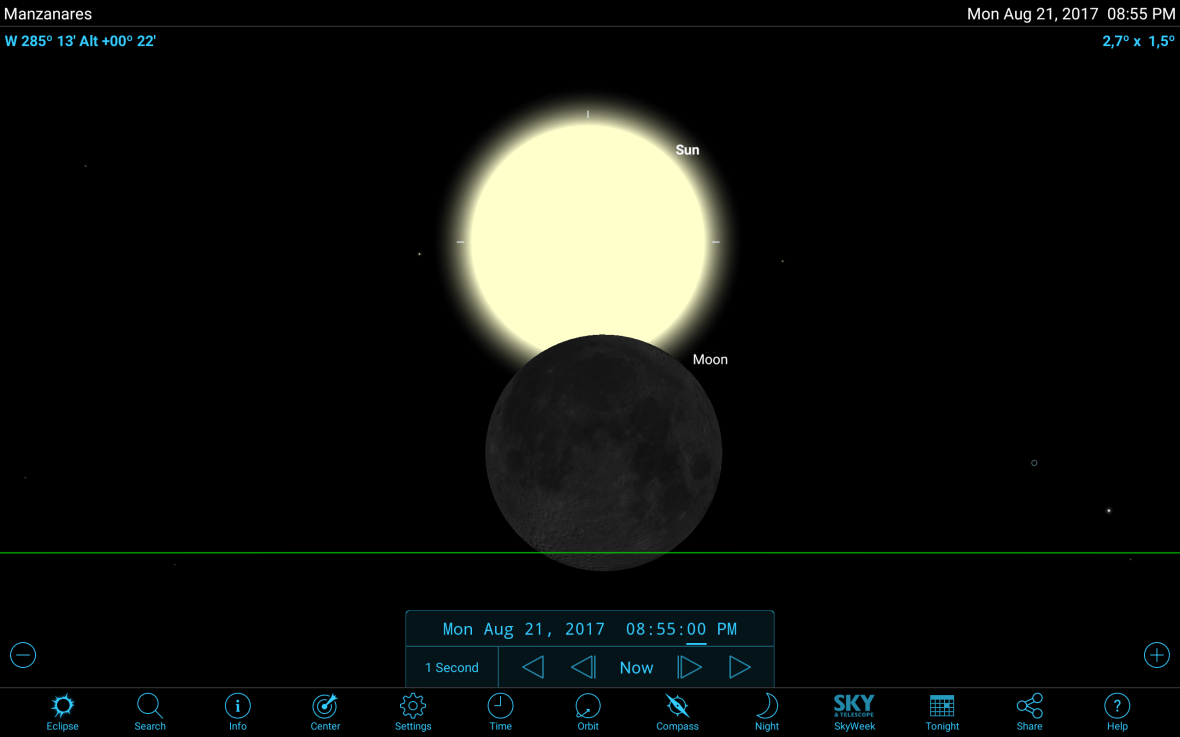Click the date and time field
Screen dimensions: 1180x737
pyautogui.click(x=589, y=628)
